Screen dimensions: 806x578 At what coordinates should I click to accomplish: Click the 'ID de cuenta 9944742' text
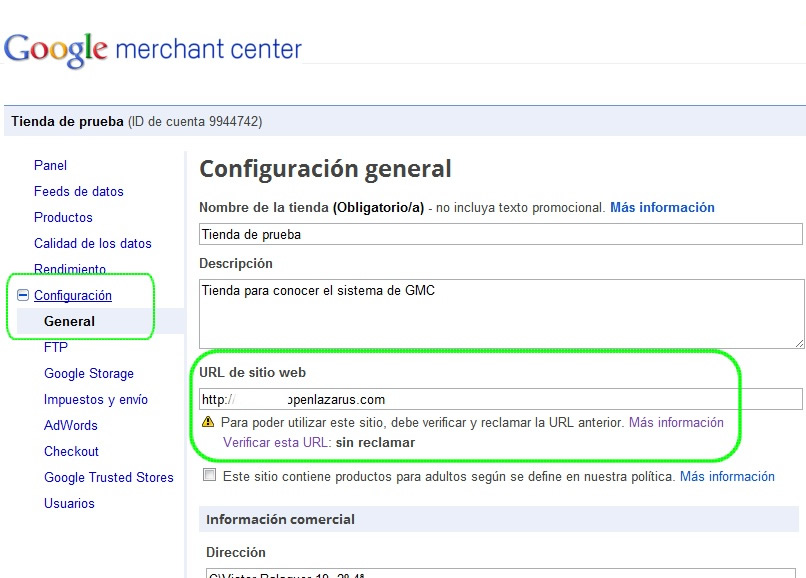pyautogui.click(x=195, y=122)
